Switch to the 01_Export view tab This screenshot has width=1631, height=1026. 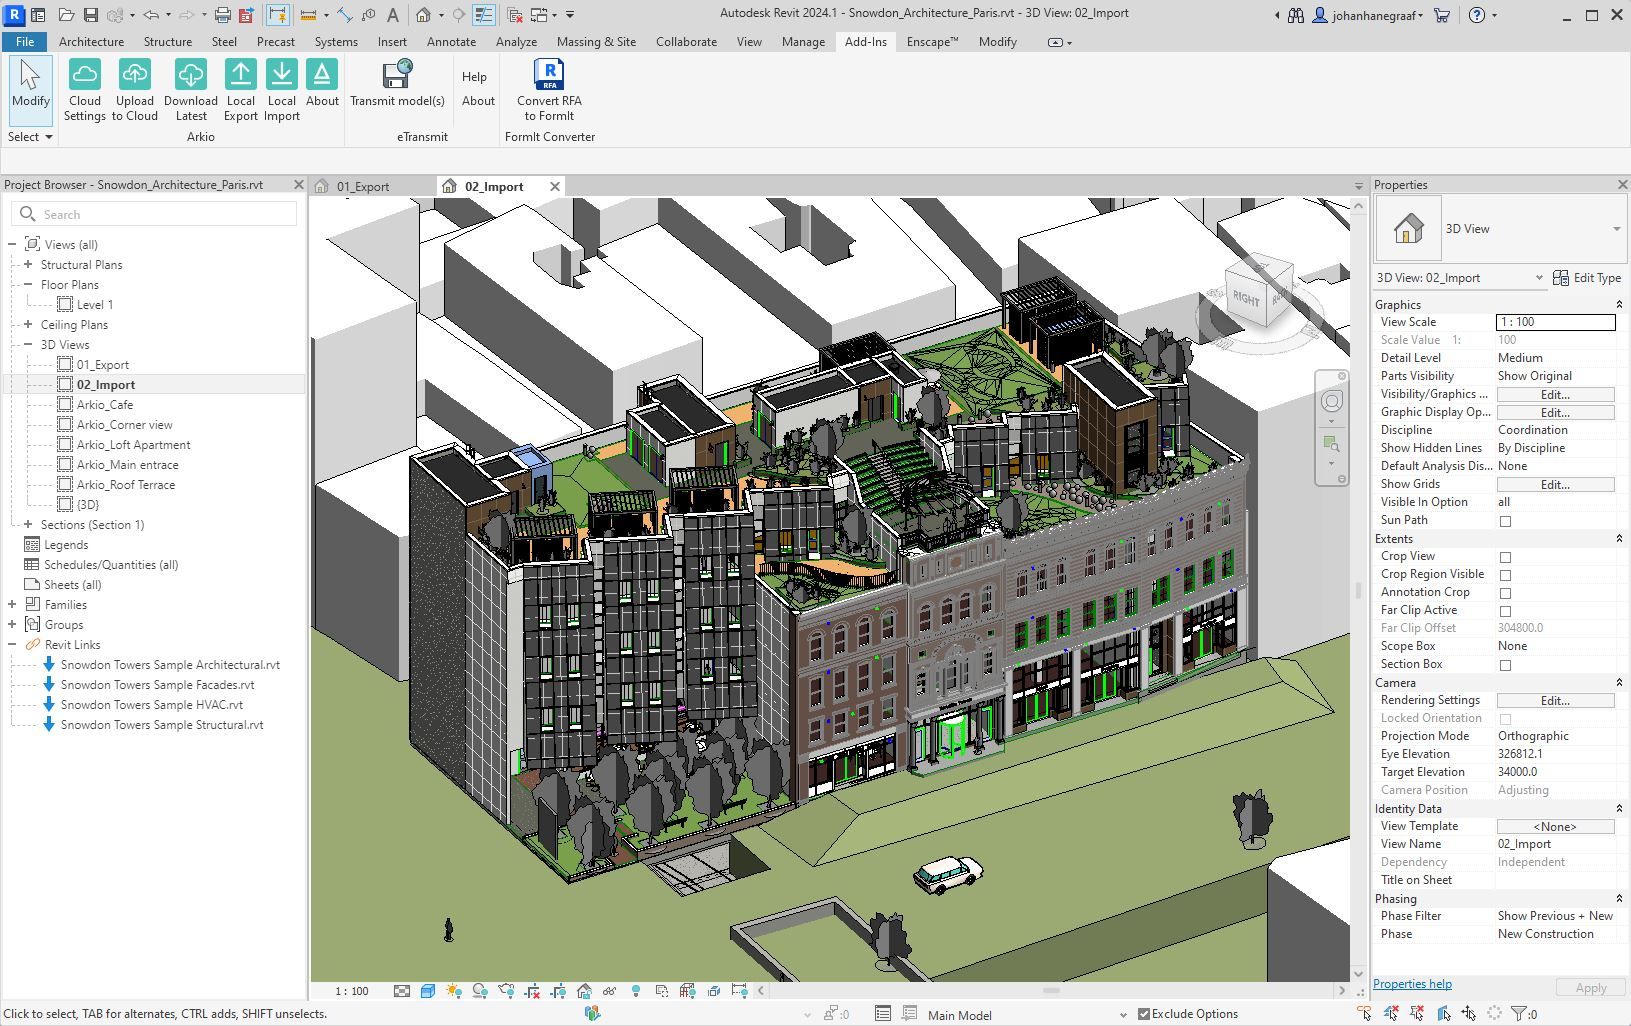point(363,186)
